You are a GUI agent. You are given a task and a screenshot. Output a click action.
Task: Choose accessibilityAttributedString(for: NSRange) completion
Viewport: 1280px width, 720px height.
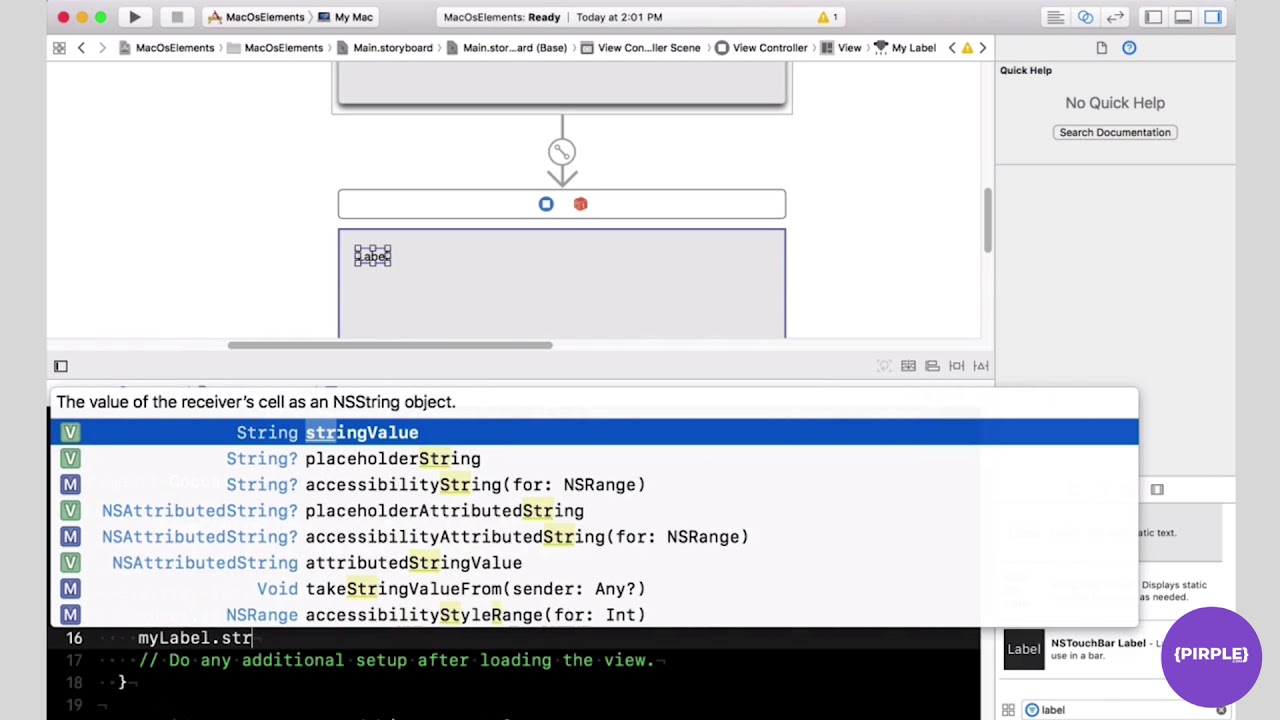(x=594, y=537)
